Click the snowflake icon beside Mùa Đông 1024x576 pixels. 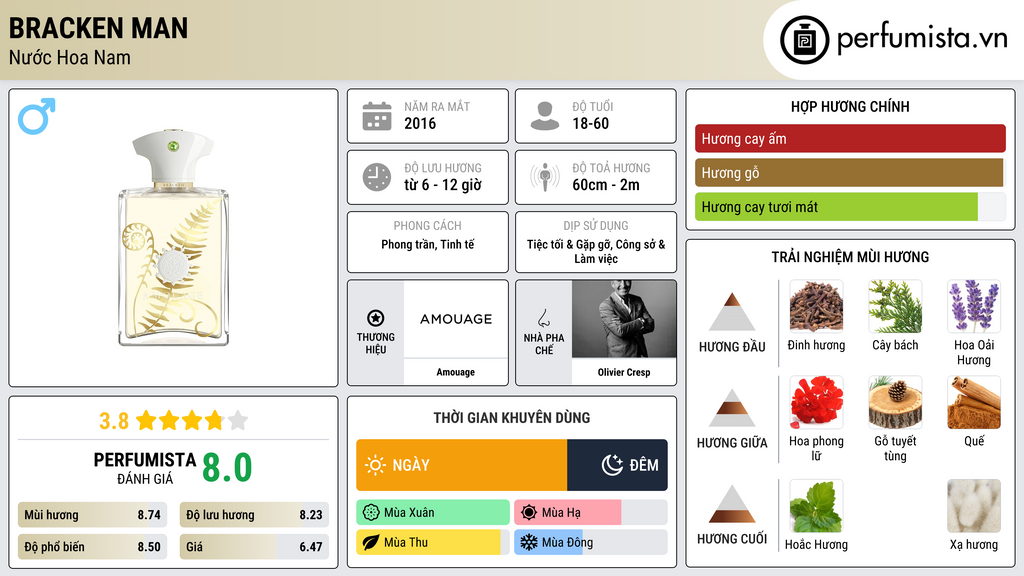[x=528, y=542]
